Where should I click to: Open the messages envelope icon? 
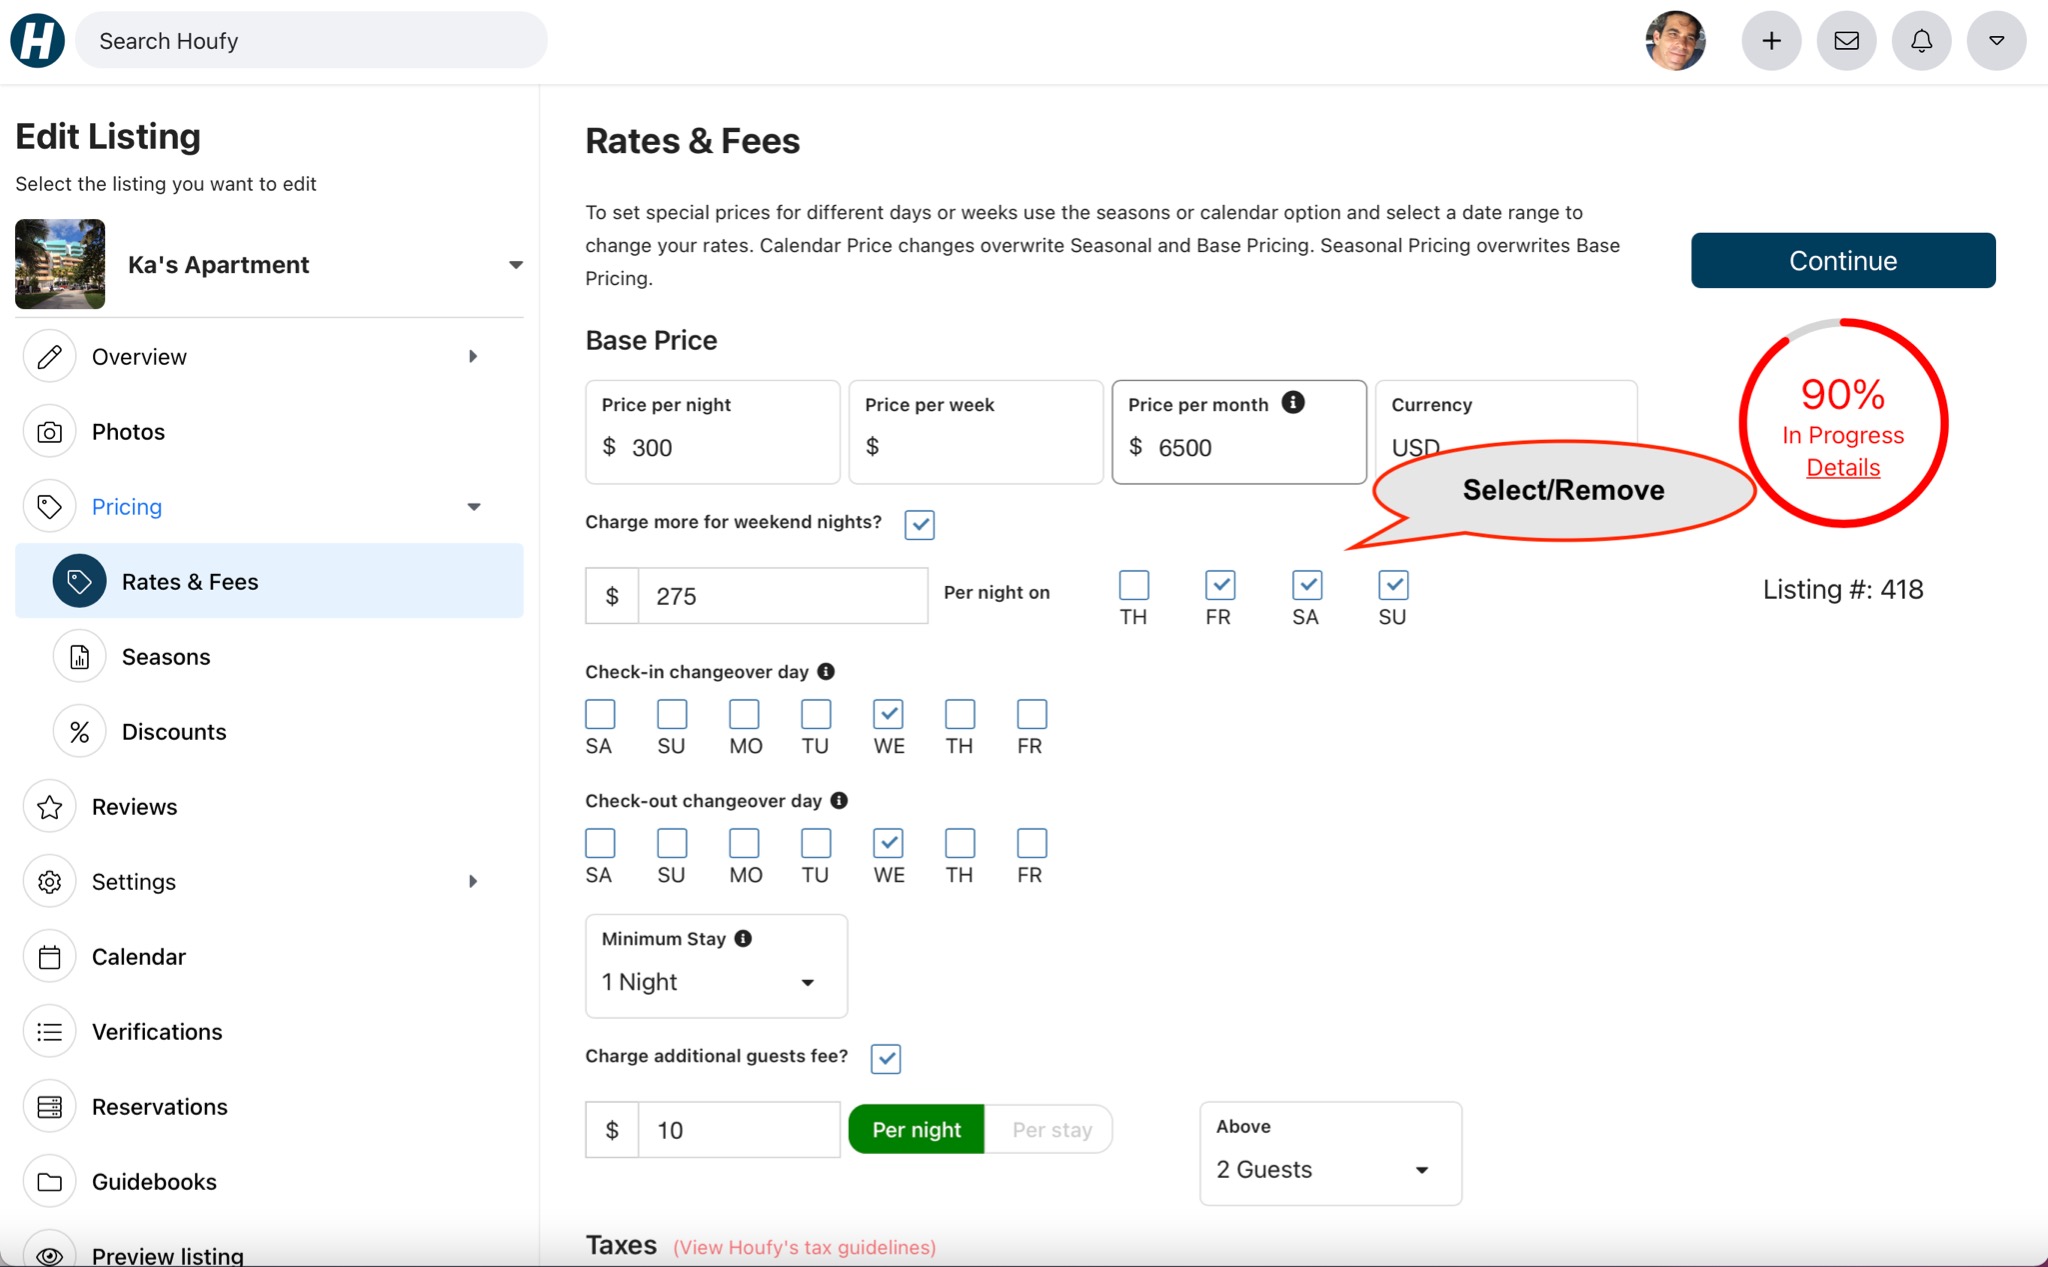1846,41
